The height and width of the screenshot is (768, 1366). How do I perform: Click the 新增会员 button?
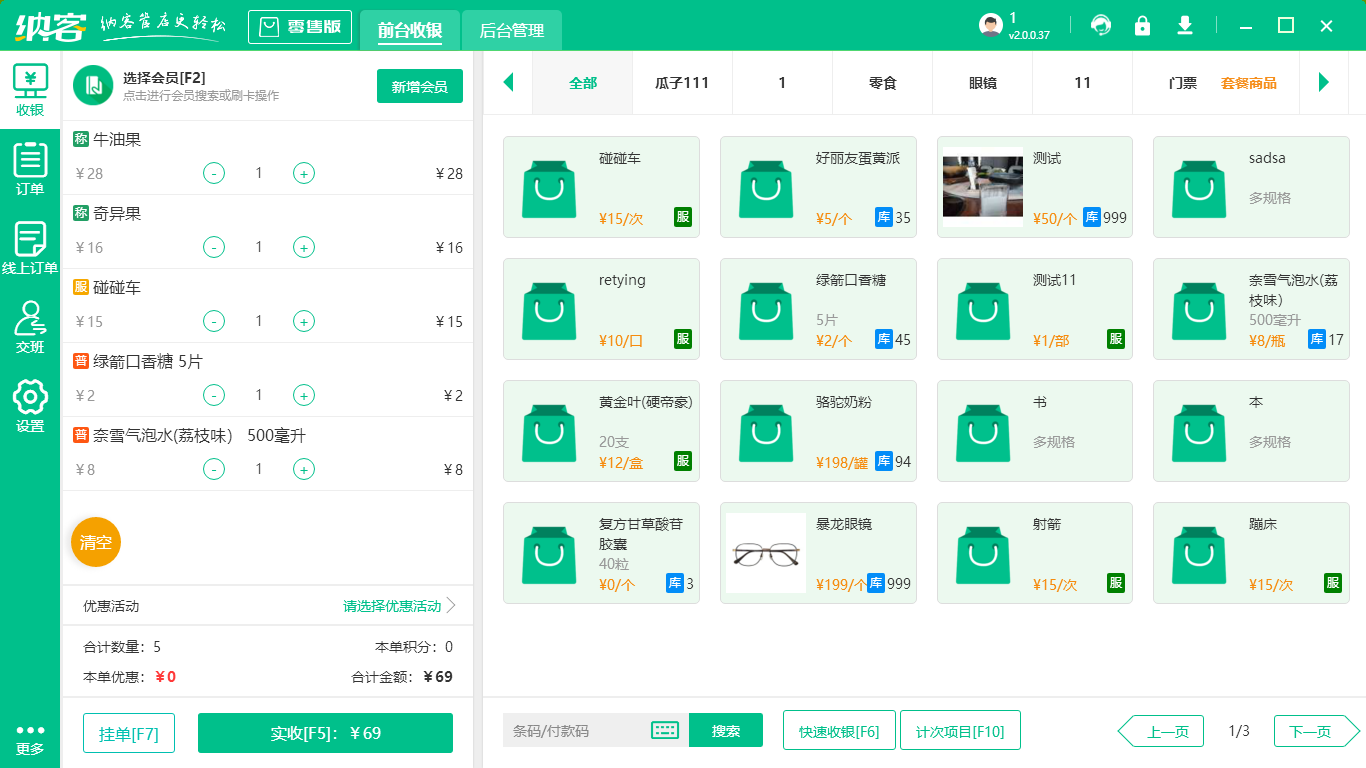point(419,86)
